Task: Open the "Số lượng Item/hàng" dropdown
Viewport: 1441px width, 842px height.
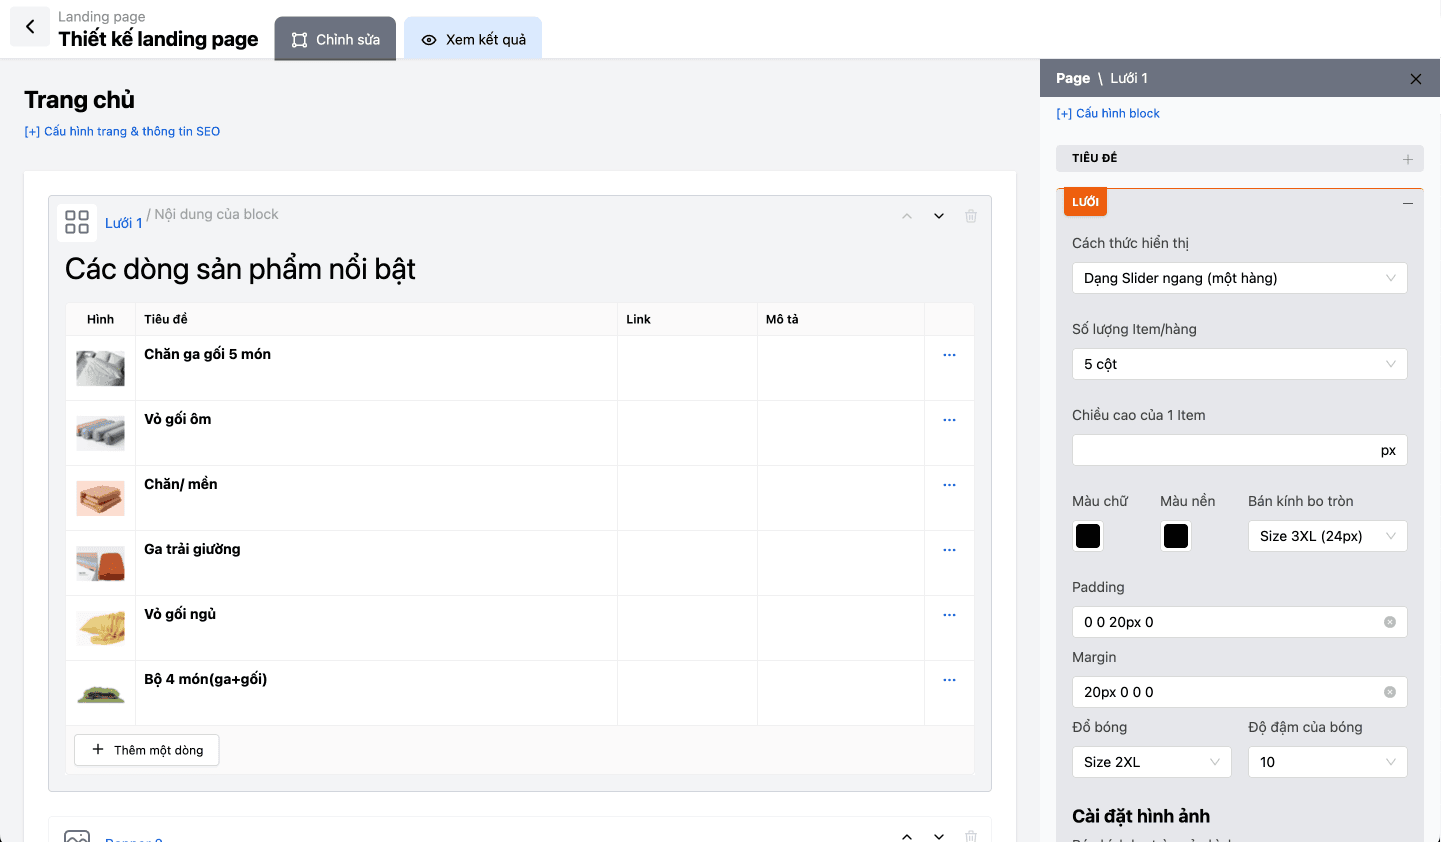Action: pyautogui.click(x=1239, y=364)
